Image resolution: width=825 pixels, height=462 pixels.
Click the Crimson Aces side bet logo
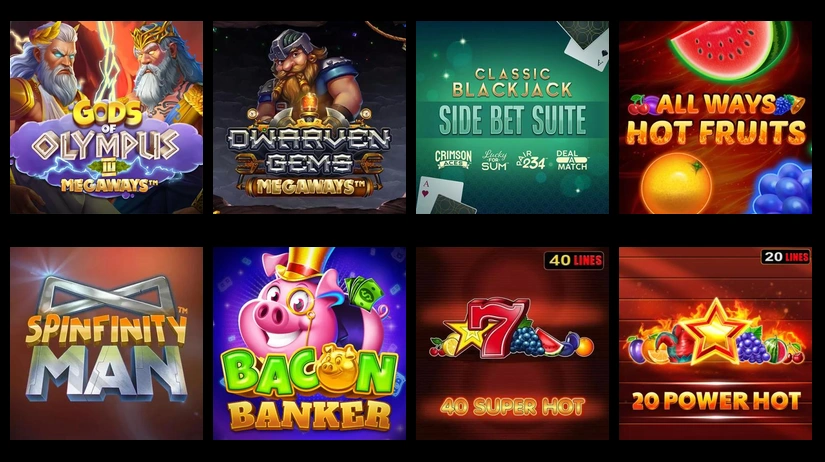click(453, 159)
